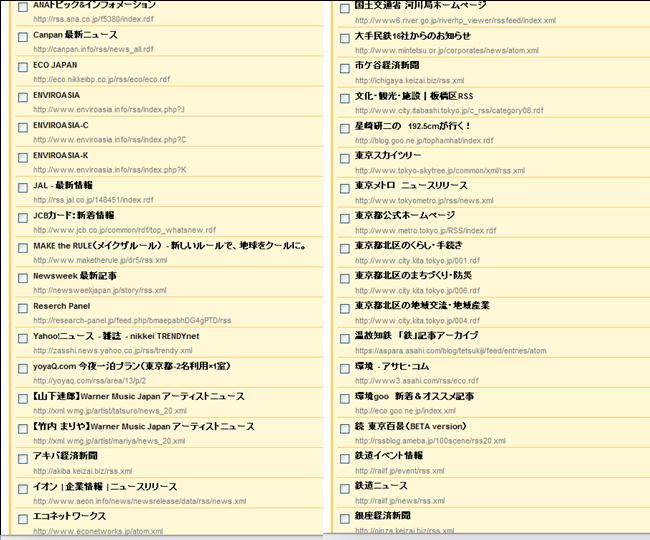The image size is (650, 540).
Task: Tick the ECO JAPAN feed checkbox
Action: coord(23,67)
